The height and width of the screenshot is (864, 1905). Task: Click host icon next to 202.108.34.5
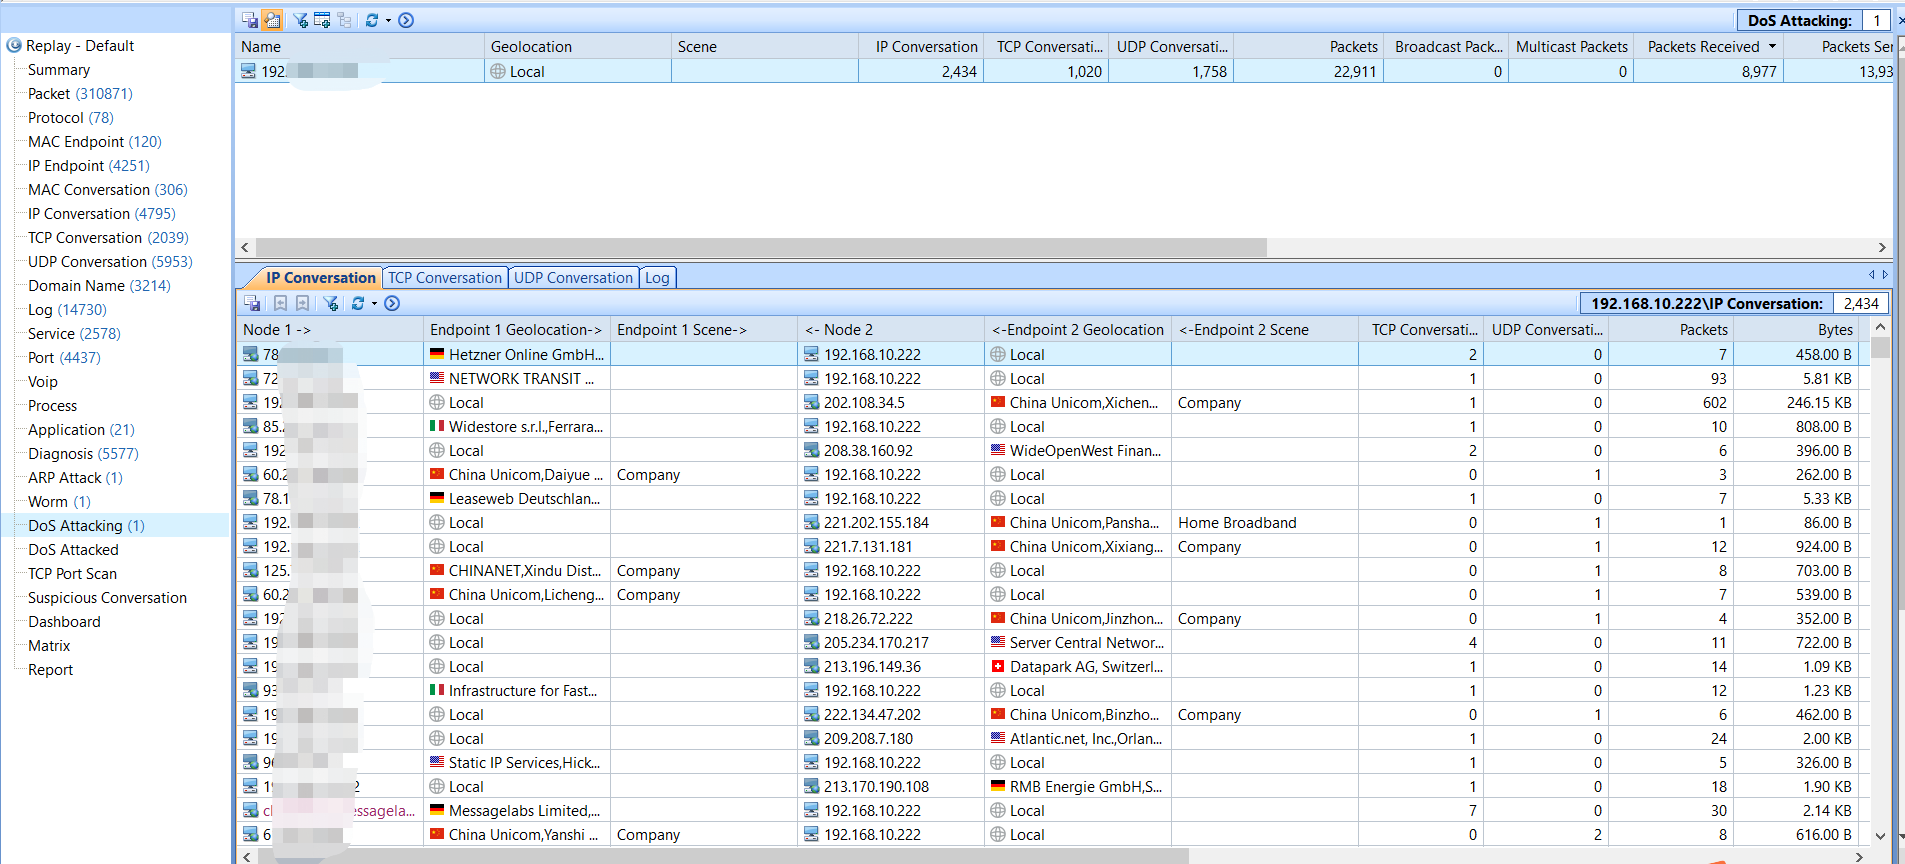point(812,402)
